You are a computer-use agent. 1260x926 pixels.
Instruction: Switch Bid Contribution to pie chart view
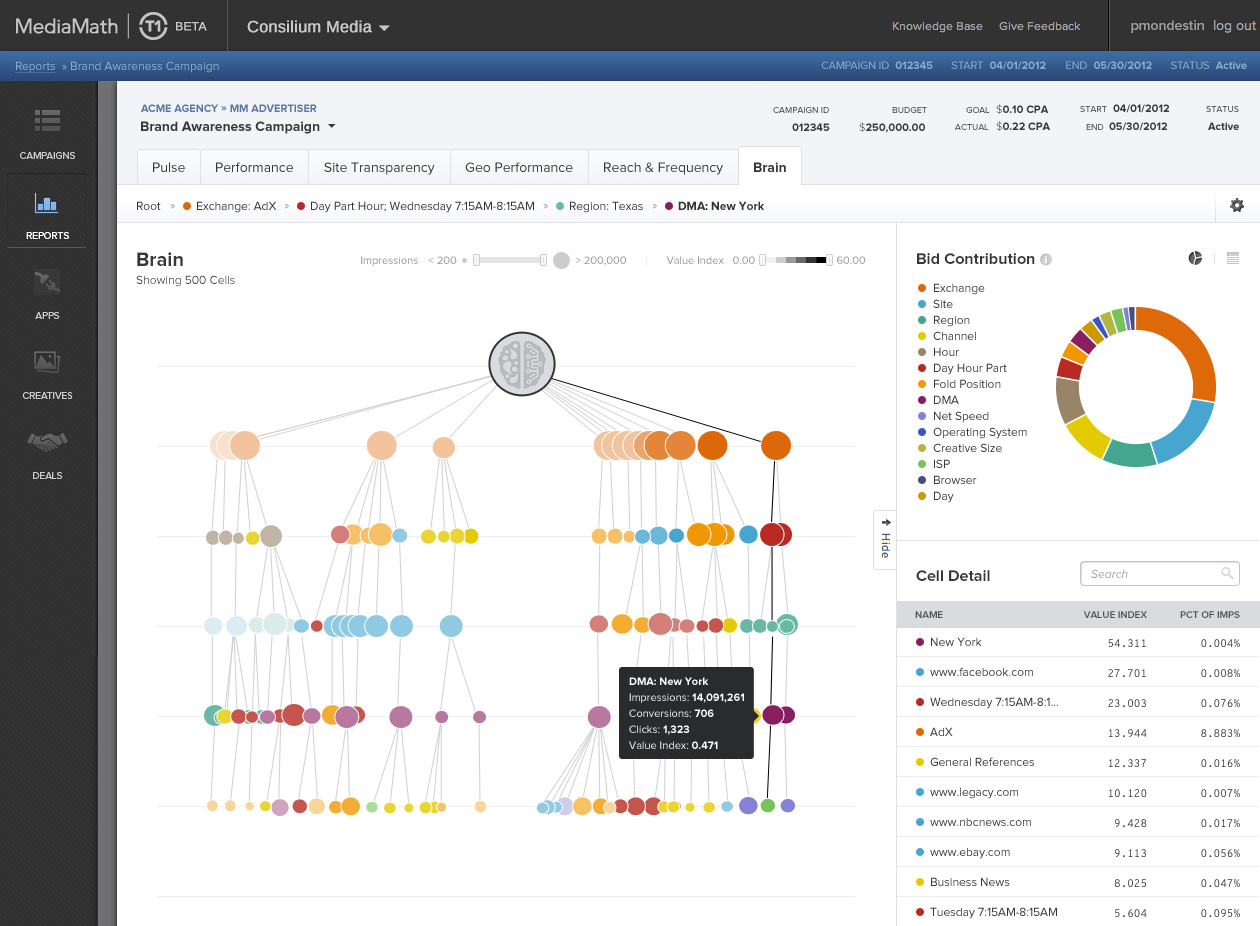pos(1195,258)
